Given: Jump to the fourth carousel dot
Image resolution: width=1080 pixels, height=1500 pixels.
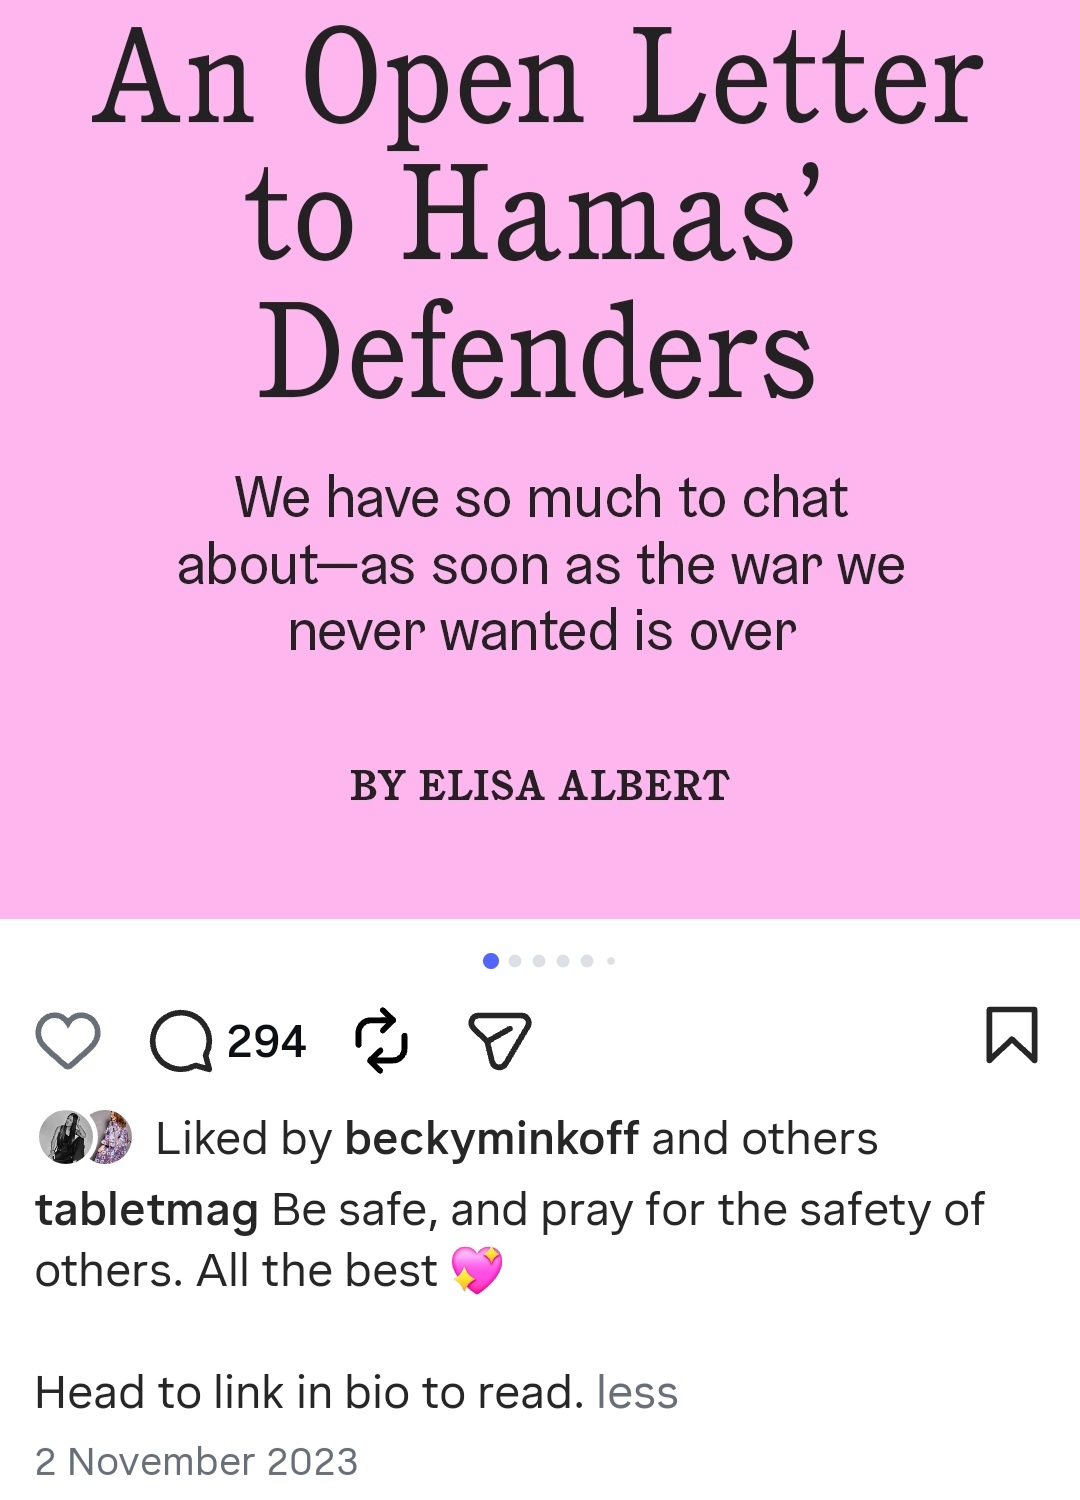Looking at the screenshot, I should (563, 961).
